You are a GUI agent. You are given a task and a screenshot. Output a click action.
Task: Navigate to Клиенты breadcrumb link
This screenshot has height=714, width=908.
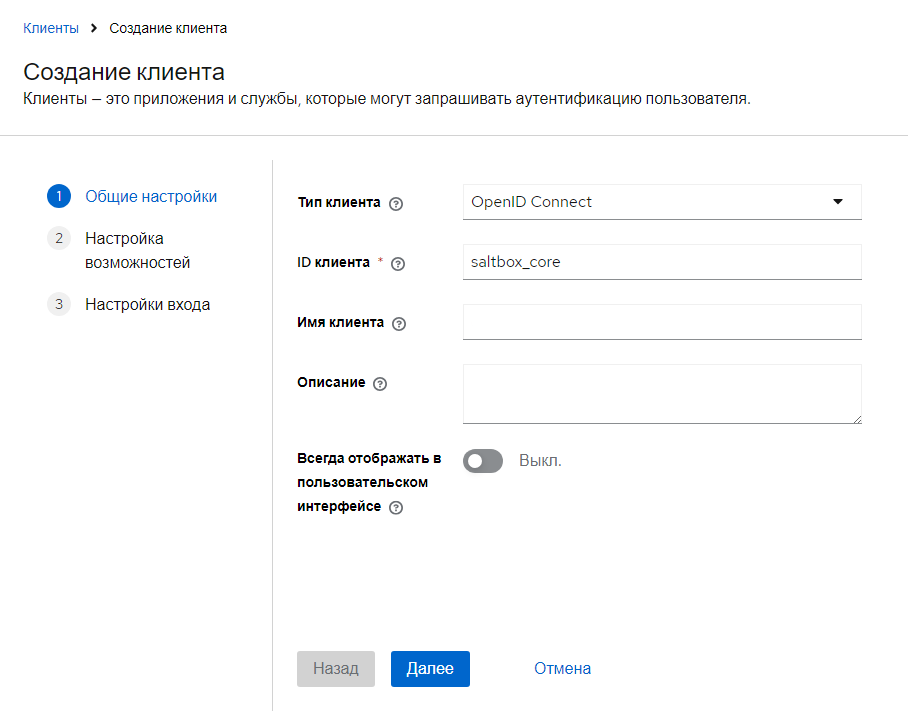[x=51, y=28]
